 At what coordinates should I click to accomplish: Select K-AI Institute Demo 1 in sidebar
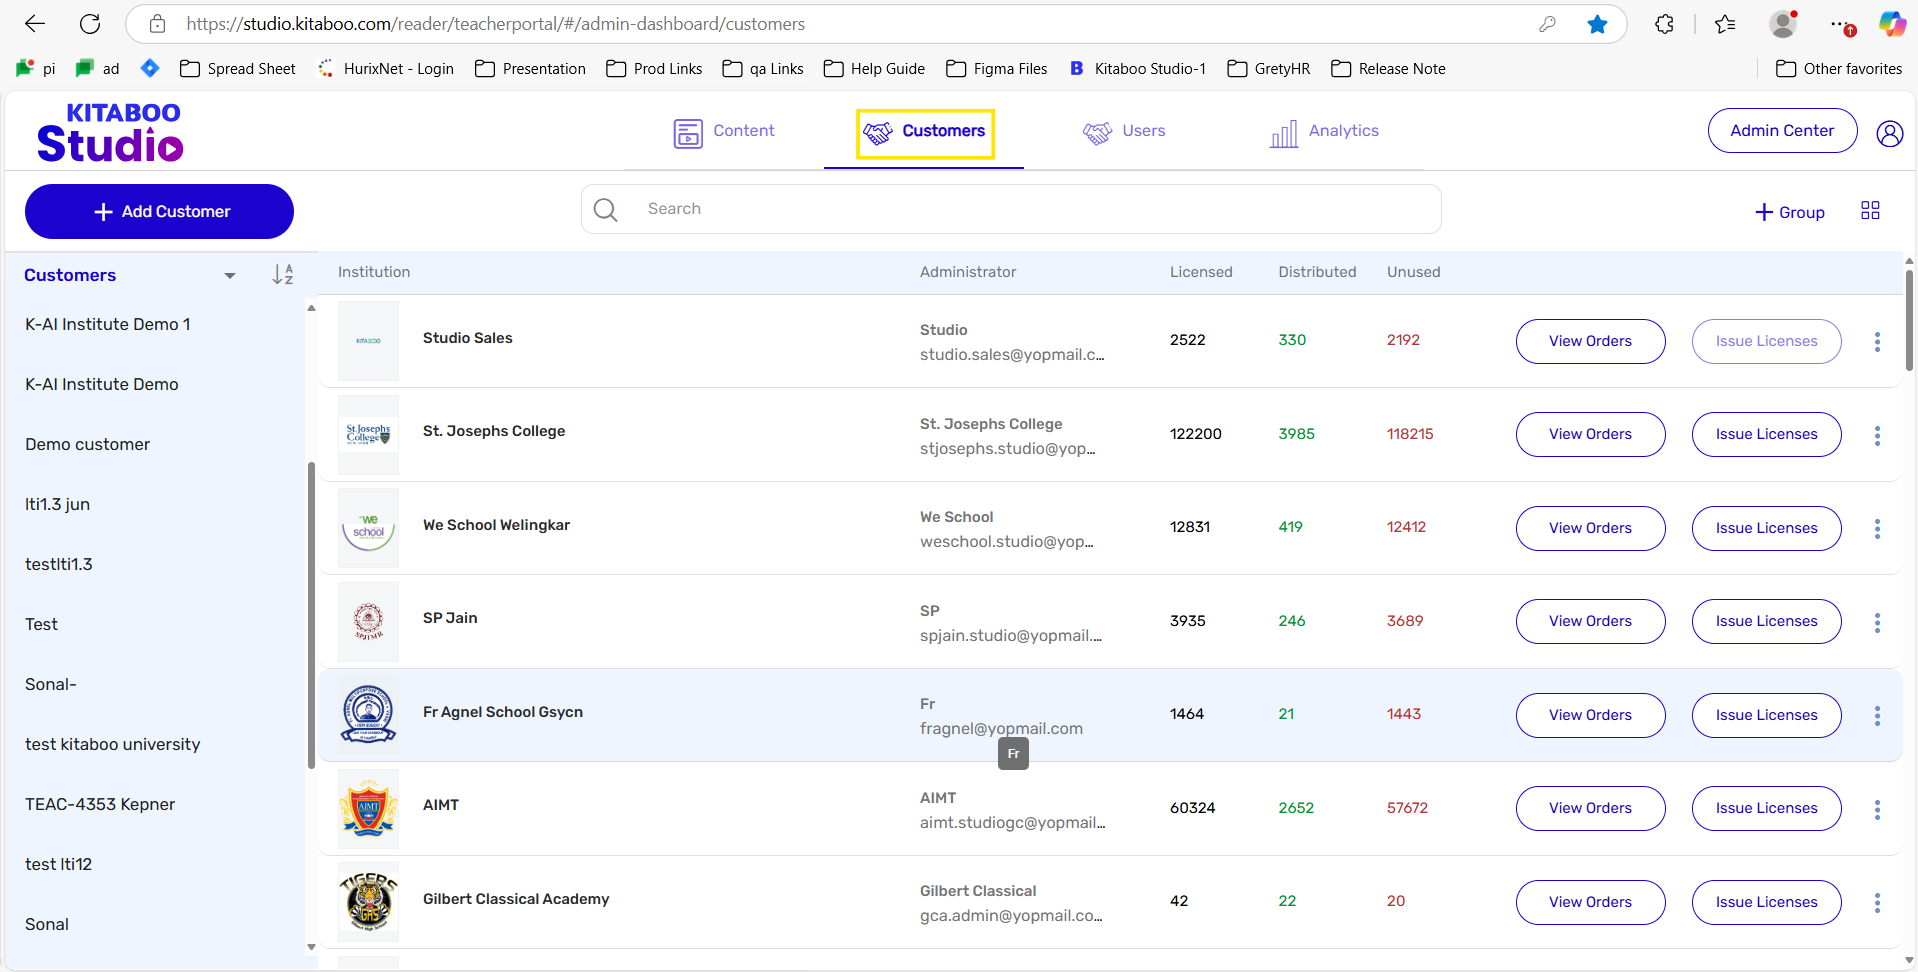(108, 324)
